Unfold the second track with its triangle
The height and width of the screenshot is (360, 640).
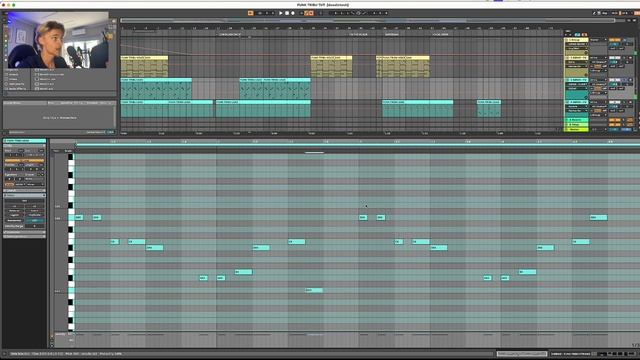pyautogui.click(x=567, y=58)
